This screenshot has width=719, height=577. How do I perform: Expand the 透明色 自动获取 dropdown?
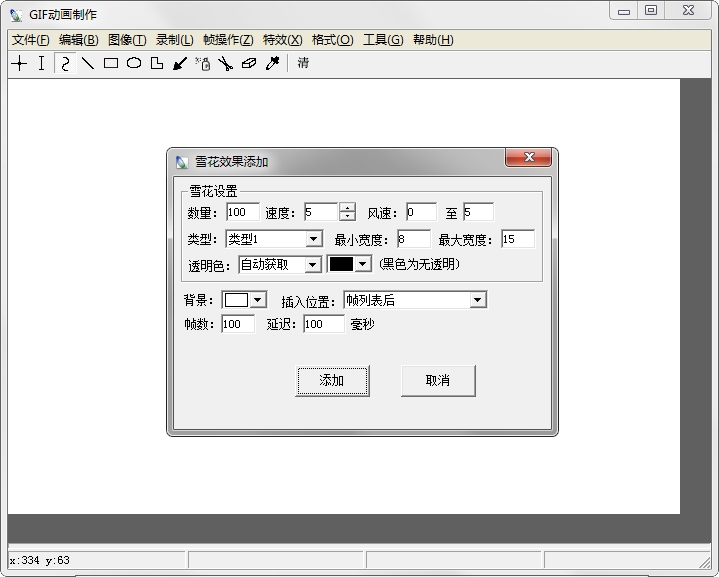[x=312, y=264]
